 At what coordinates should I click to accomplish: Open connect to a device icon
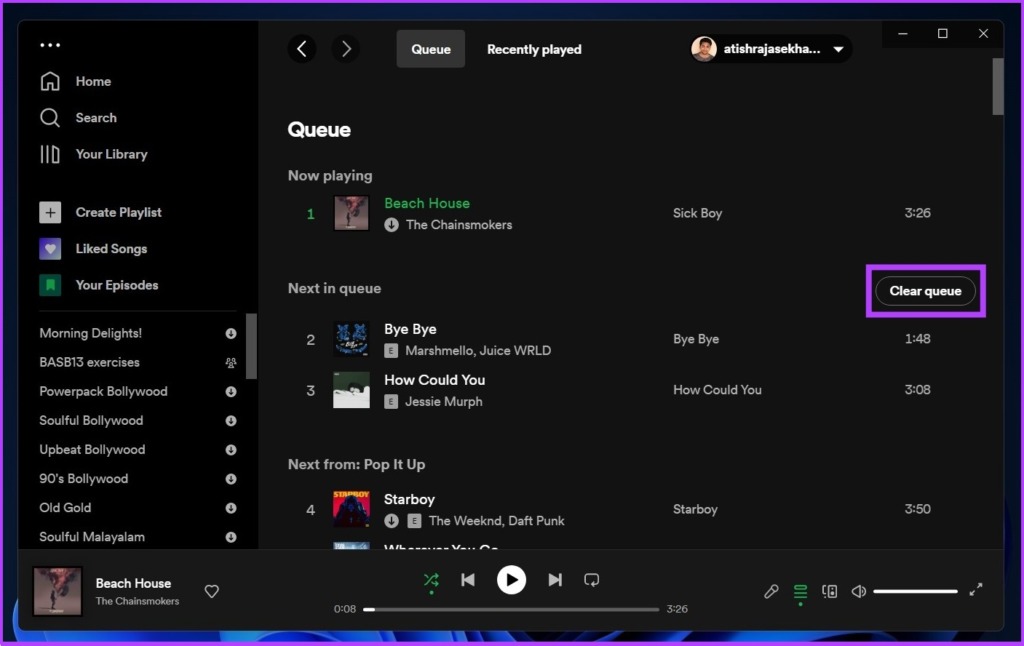click(829, 591)
